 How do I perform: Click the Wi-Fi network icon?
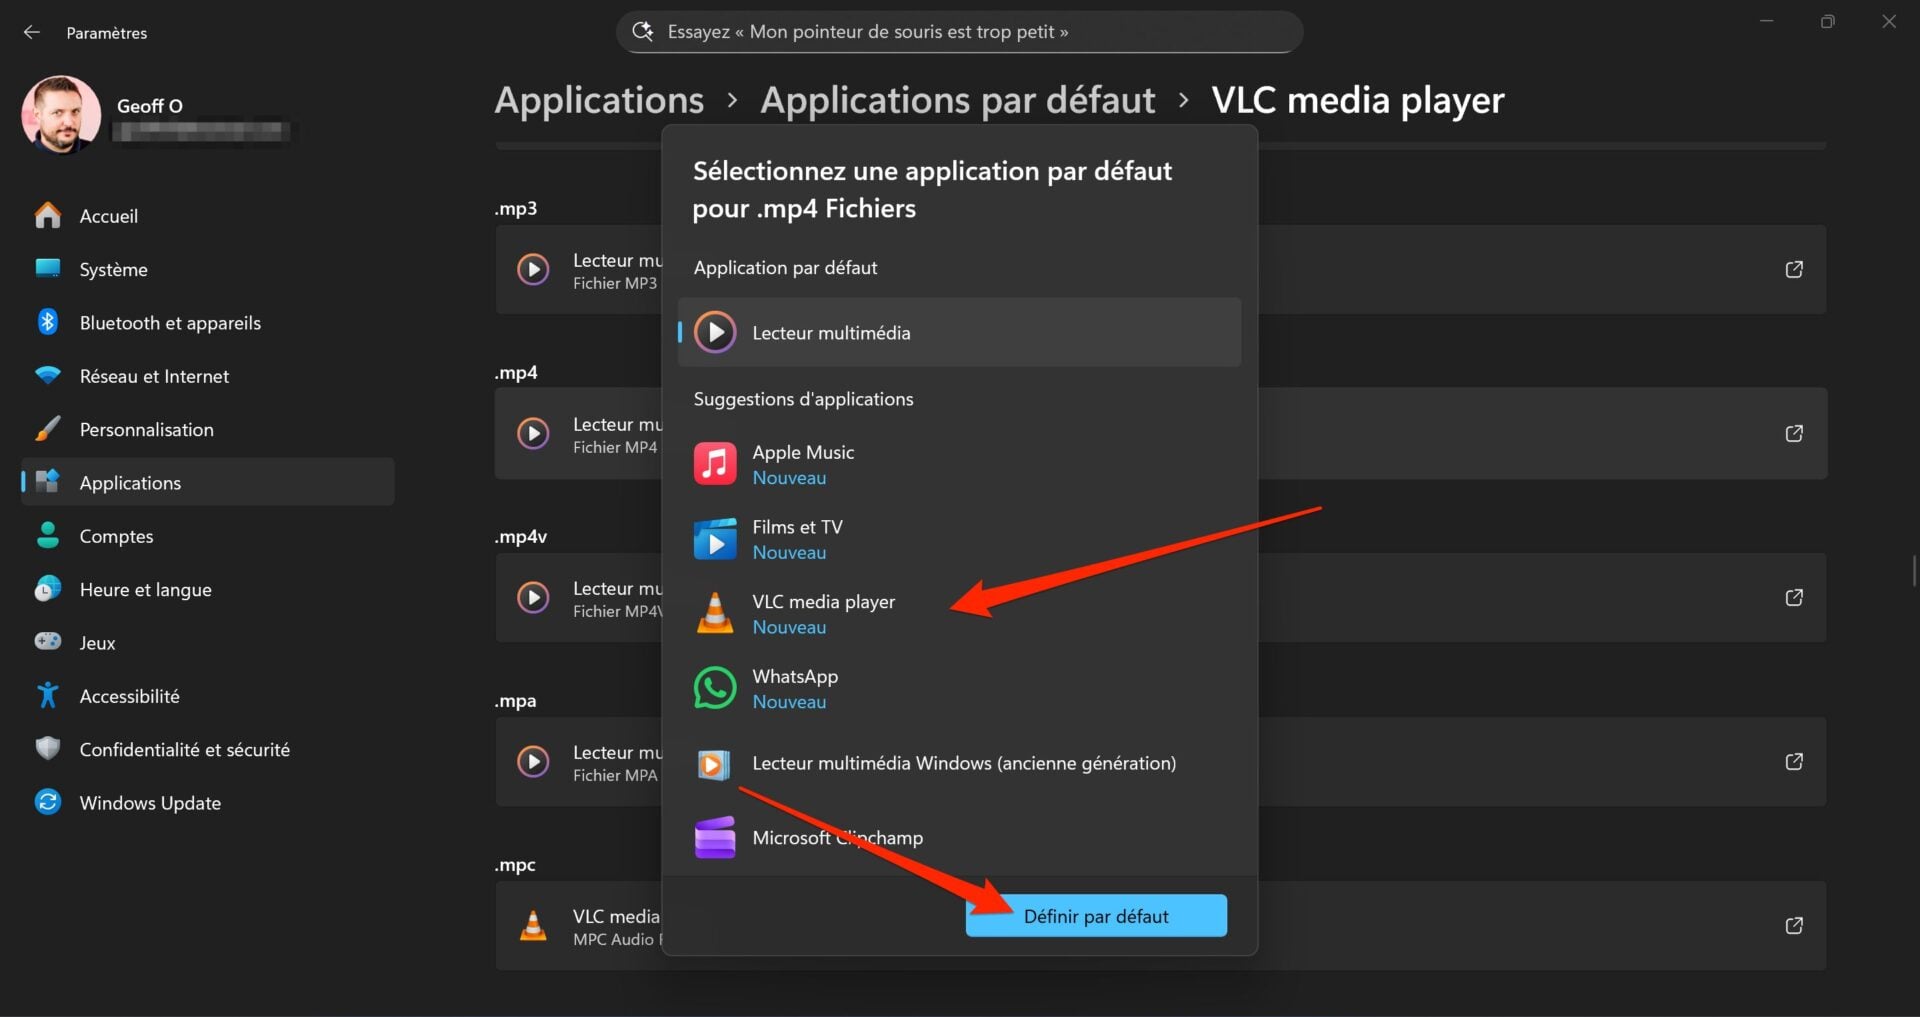[x=47, y=375]
